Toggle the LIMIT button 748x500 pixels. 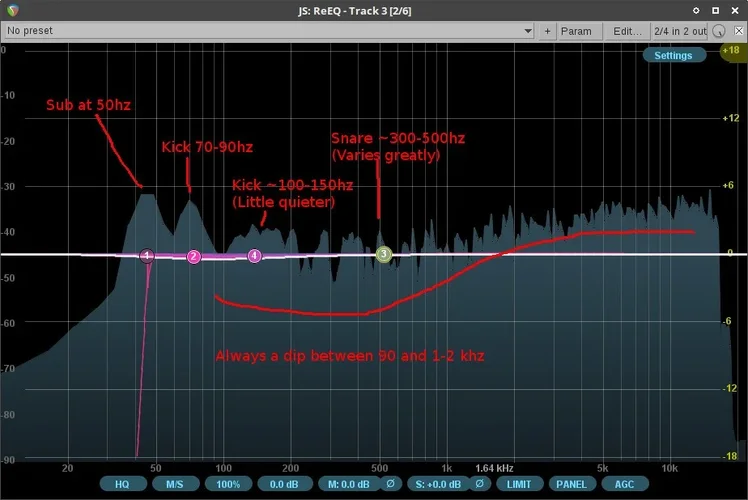(519, 484)
